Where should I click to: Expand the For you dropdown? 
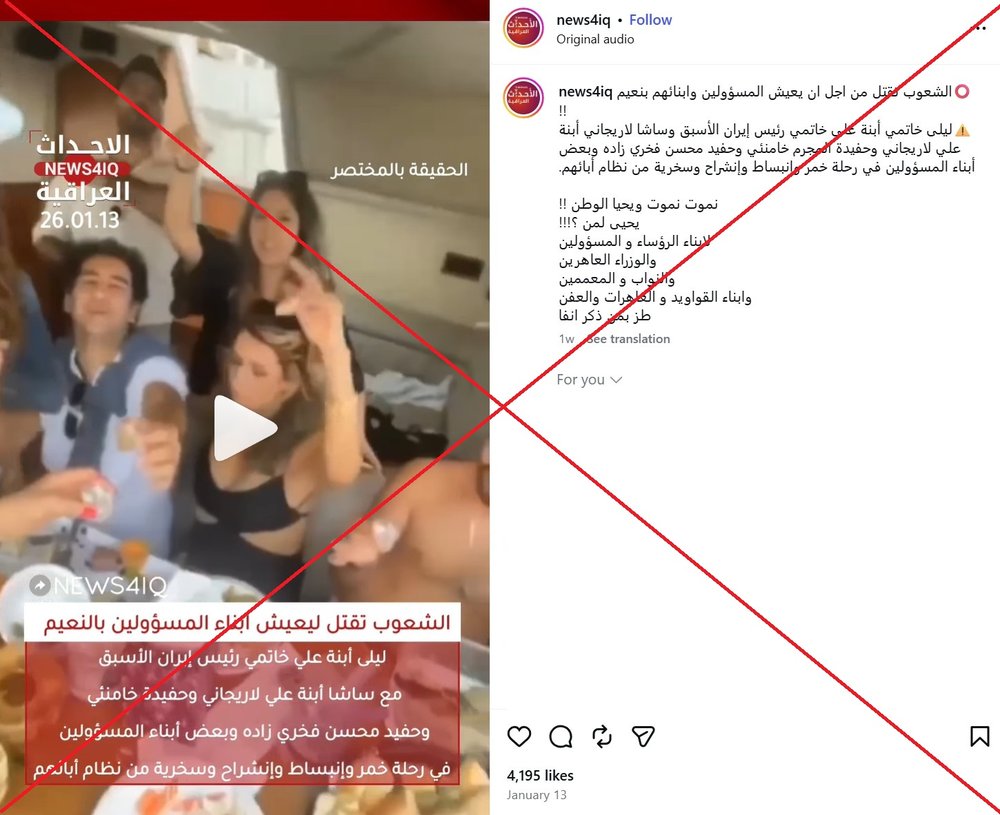pos(589,379)
